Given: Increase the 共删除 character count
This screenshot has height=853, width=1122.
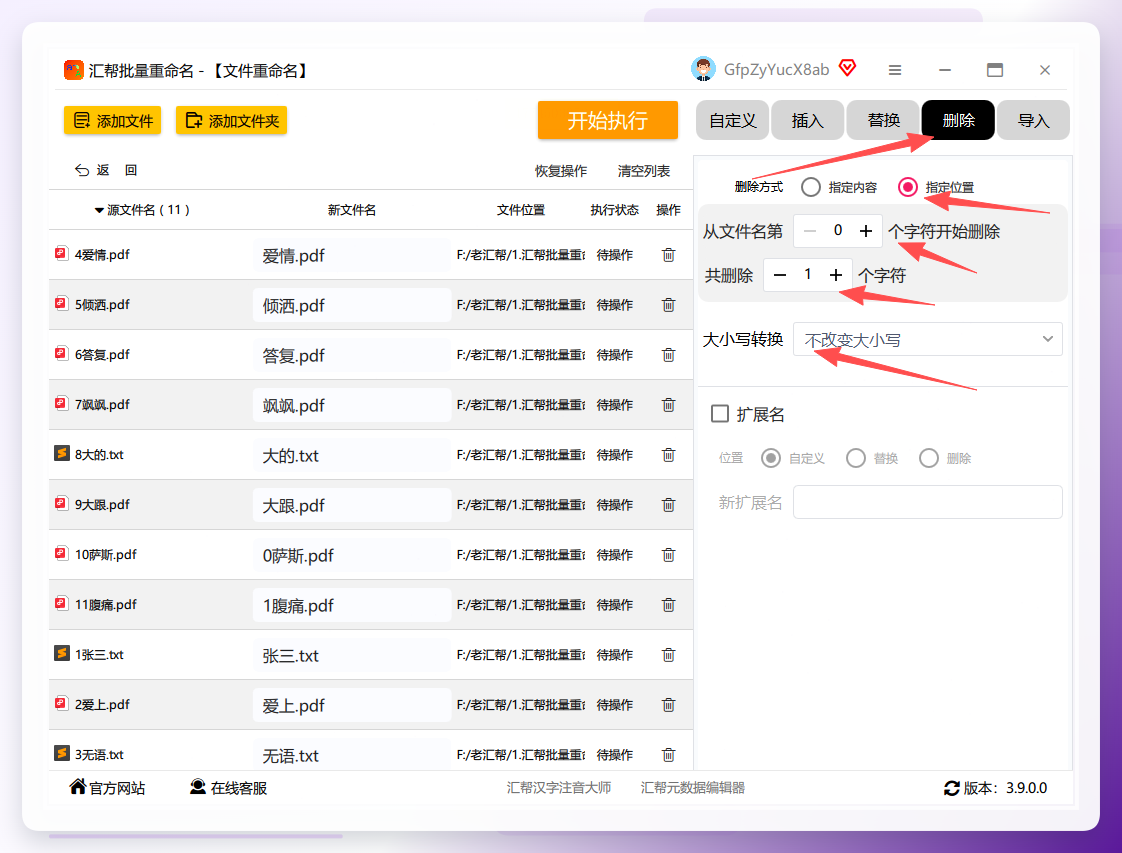Looking at the screenshot, I should tap(836, 276).
